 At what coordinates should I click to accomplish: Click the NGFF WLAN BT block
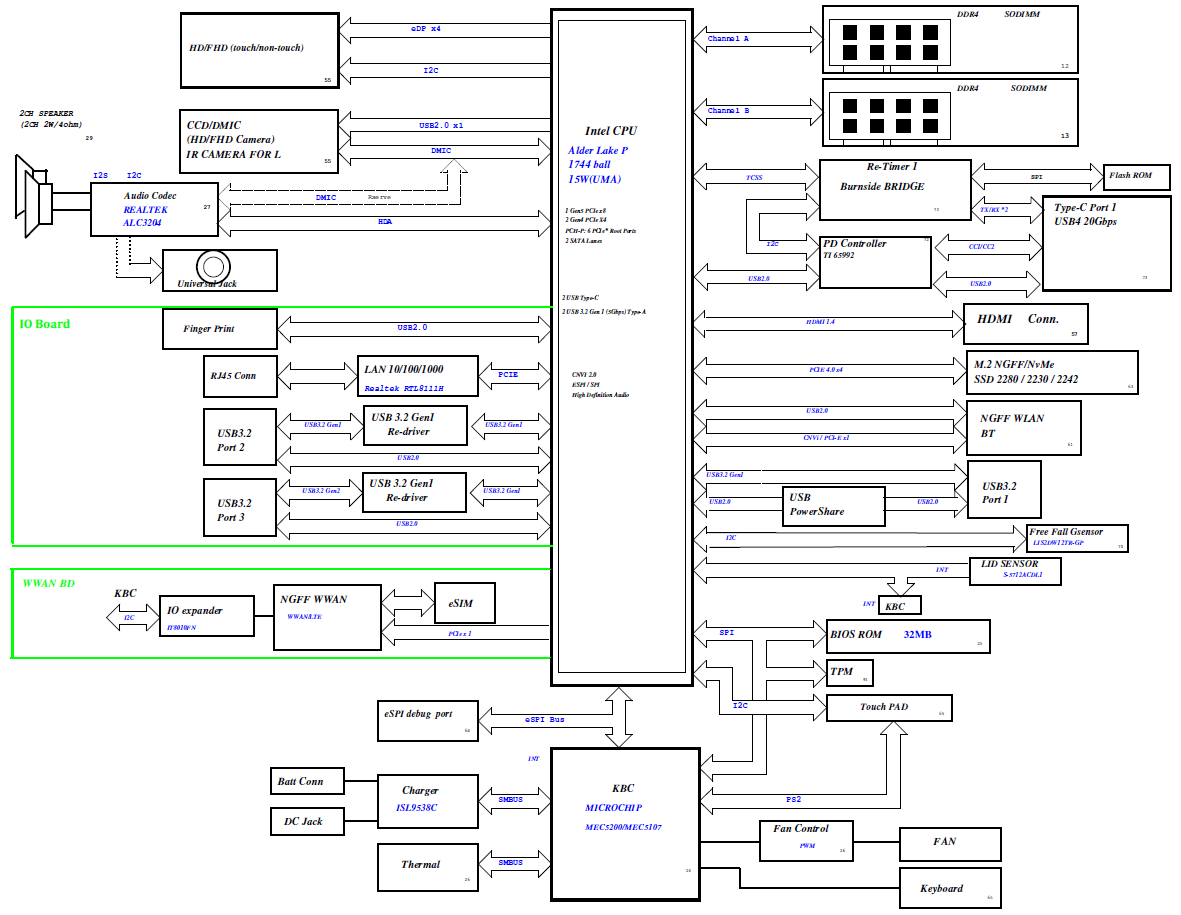1024,428
